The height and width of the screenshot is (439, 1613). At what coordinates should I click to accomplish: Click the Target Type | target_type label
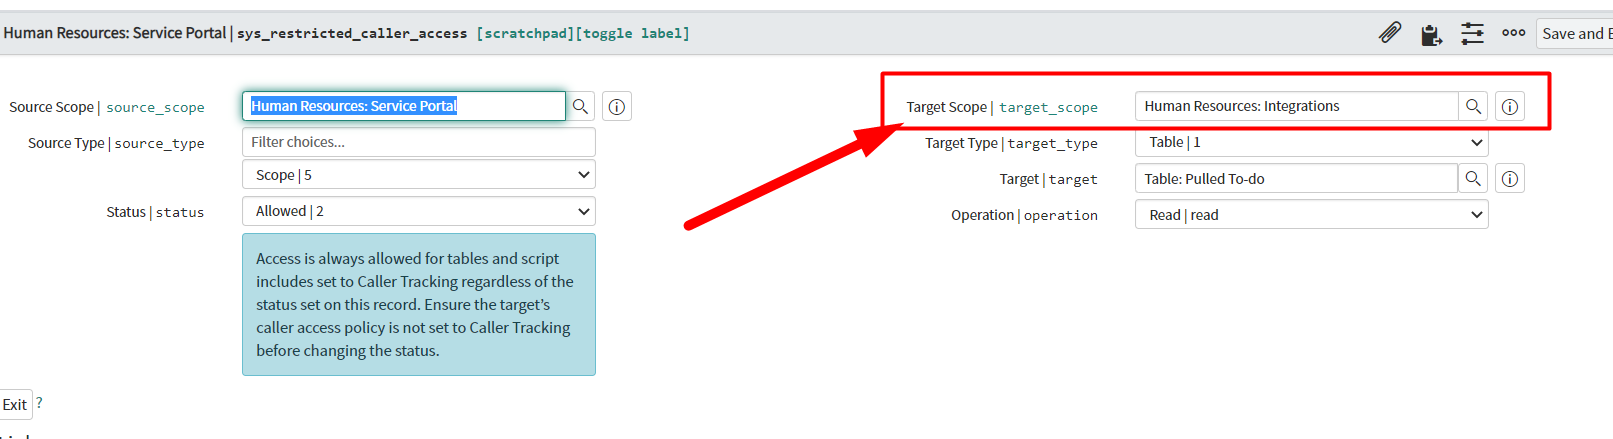(x=1011, y=143)
